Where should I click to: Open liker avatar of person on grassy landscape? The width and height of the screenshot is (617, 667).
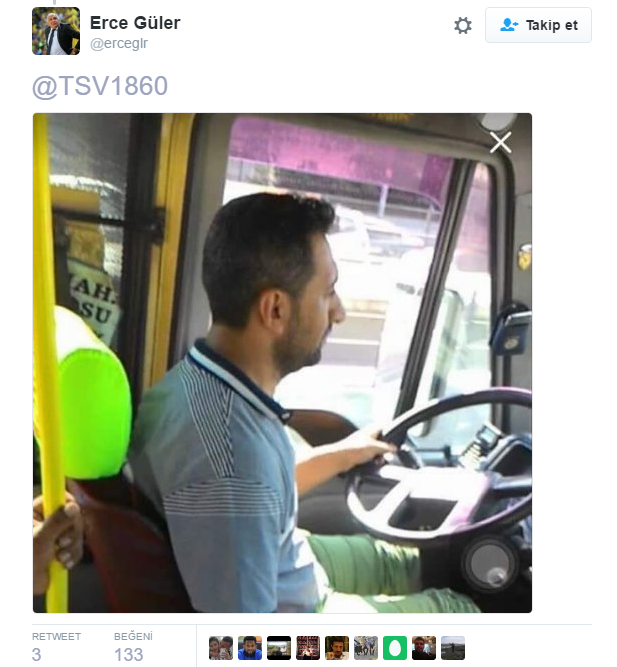coord(453,648)
